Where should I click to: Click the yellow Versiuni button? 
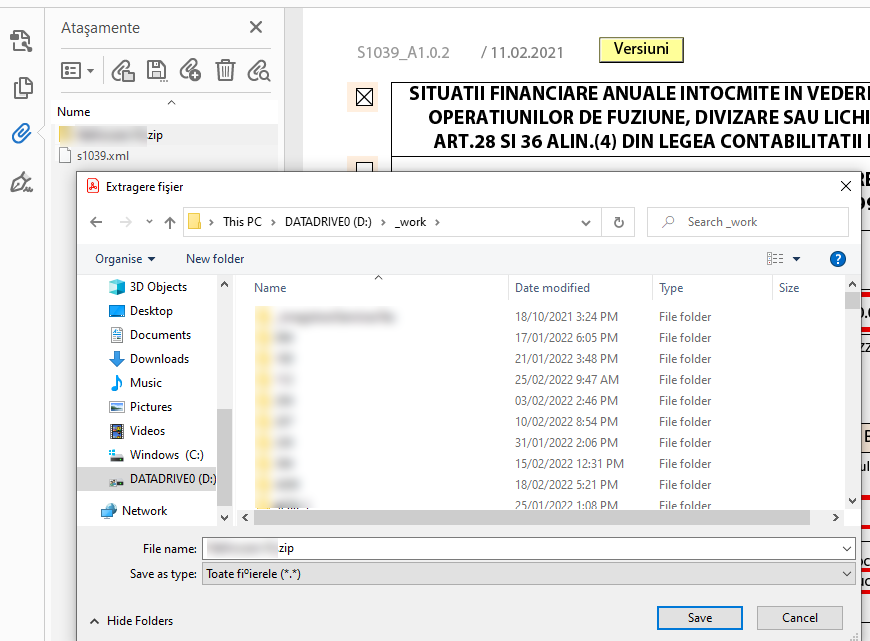(x=641, y=49)
